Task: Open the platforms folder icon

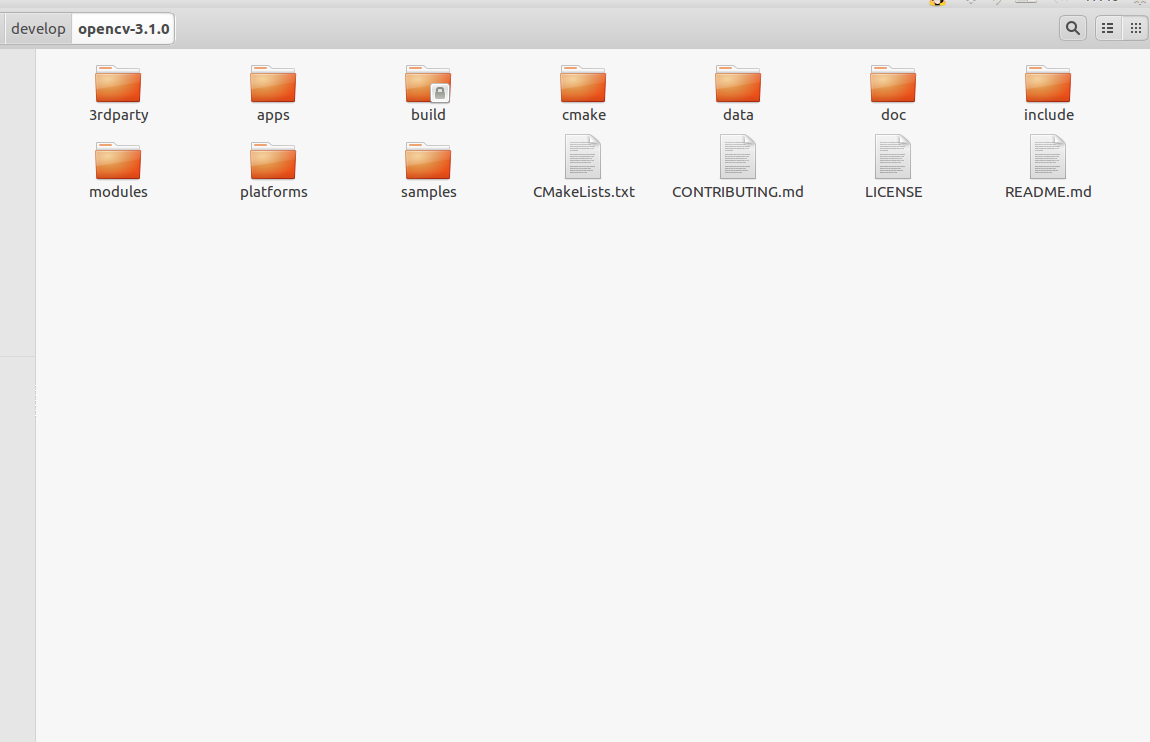Action: [x=273, y=161]
